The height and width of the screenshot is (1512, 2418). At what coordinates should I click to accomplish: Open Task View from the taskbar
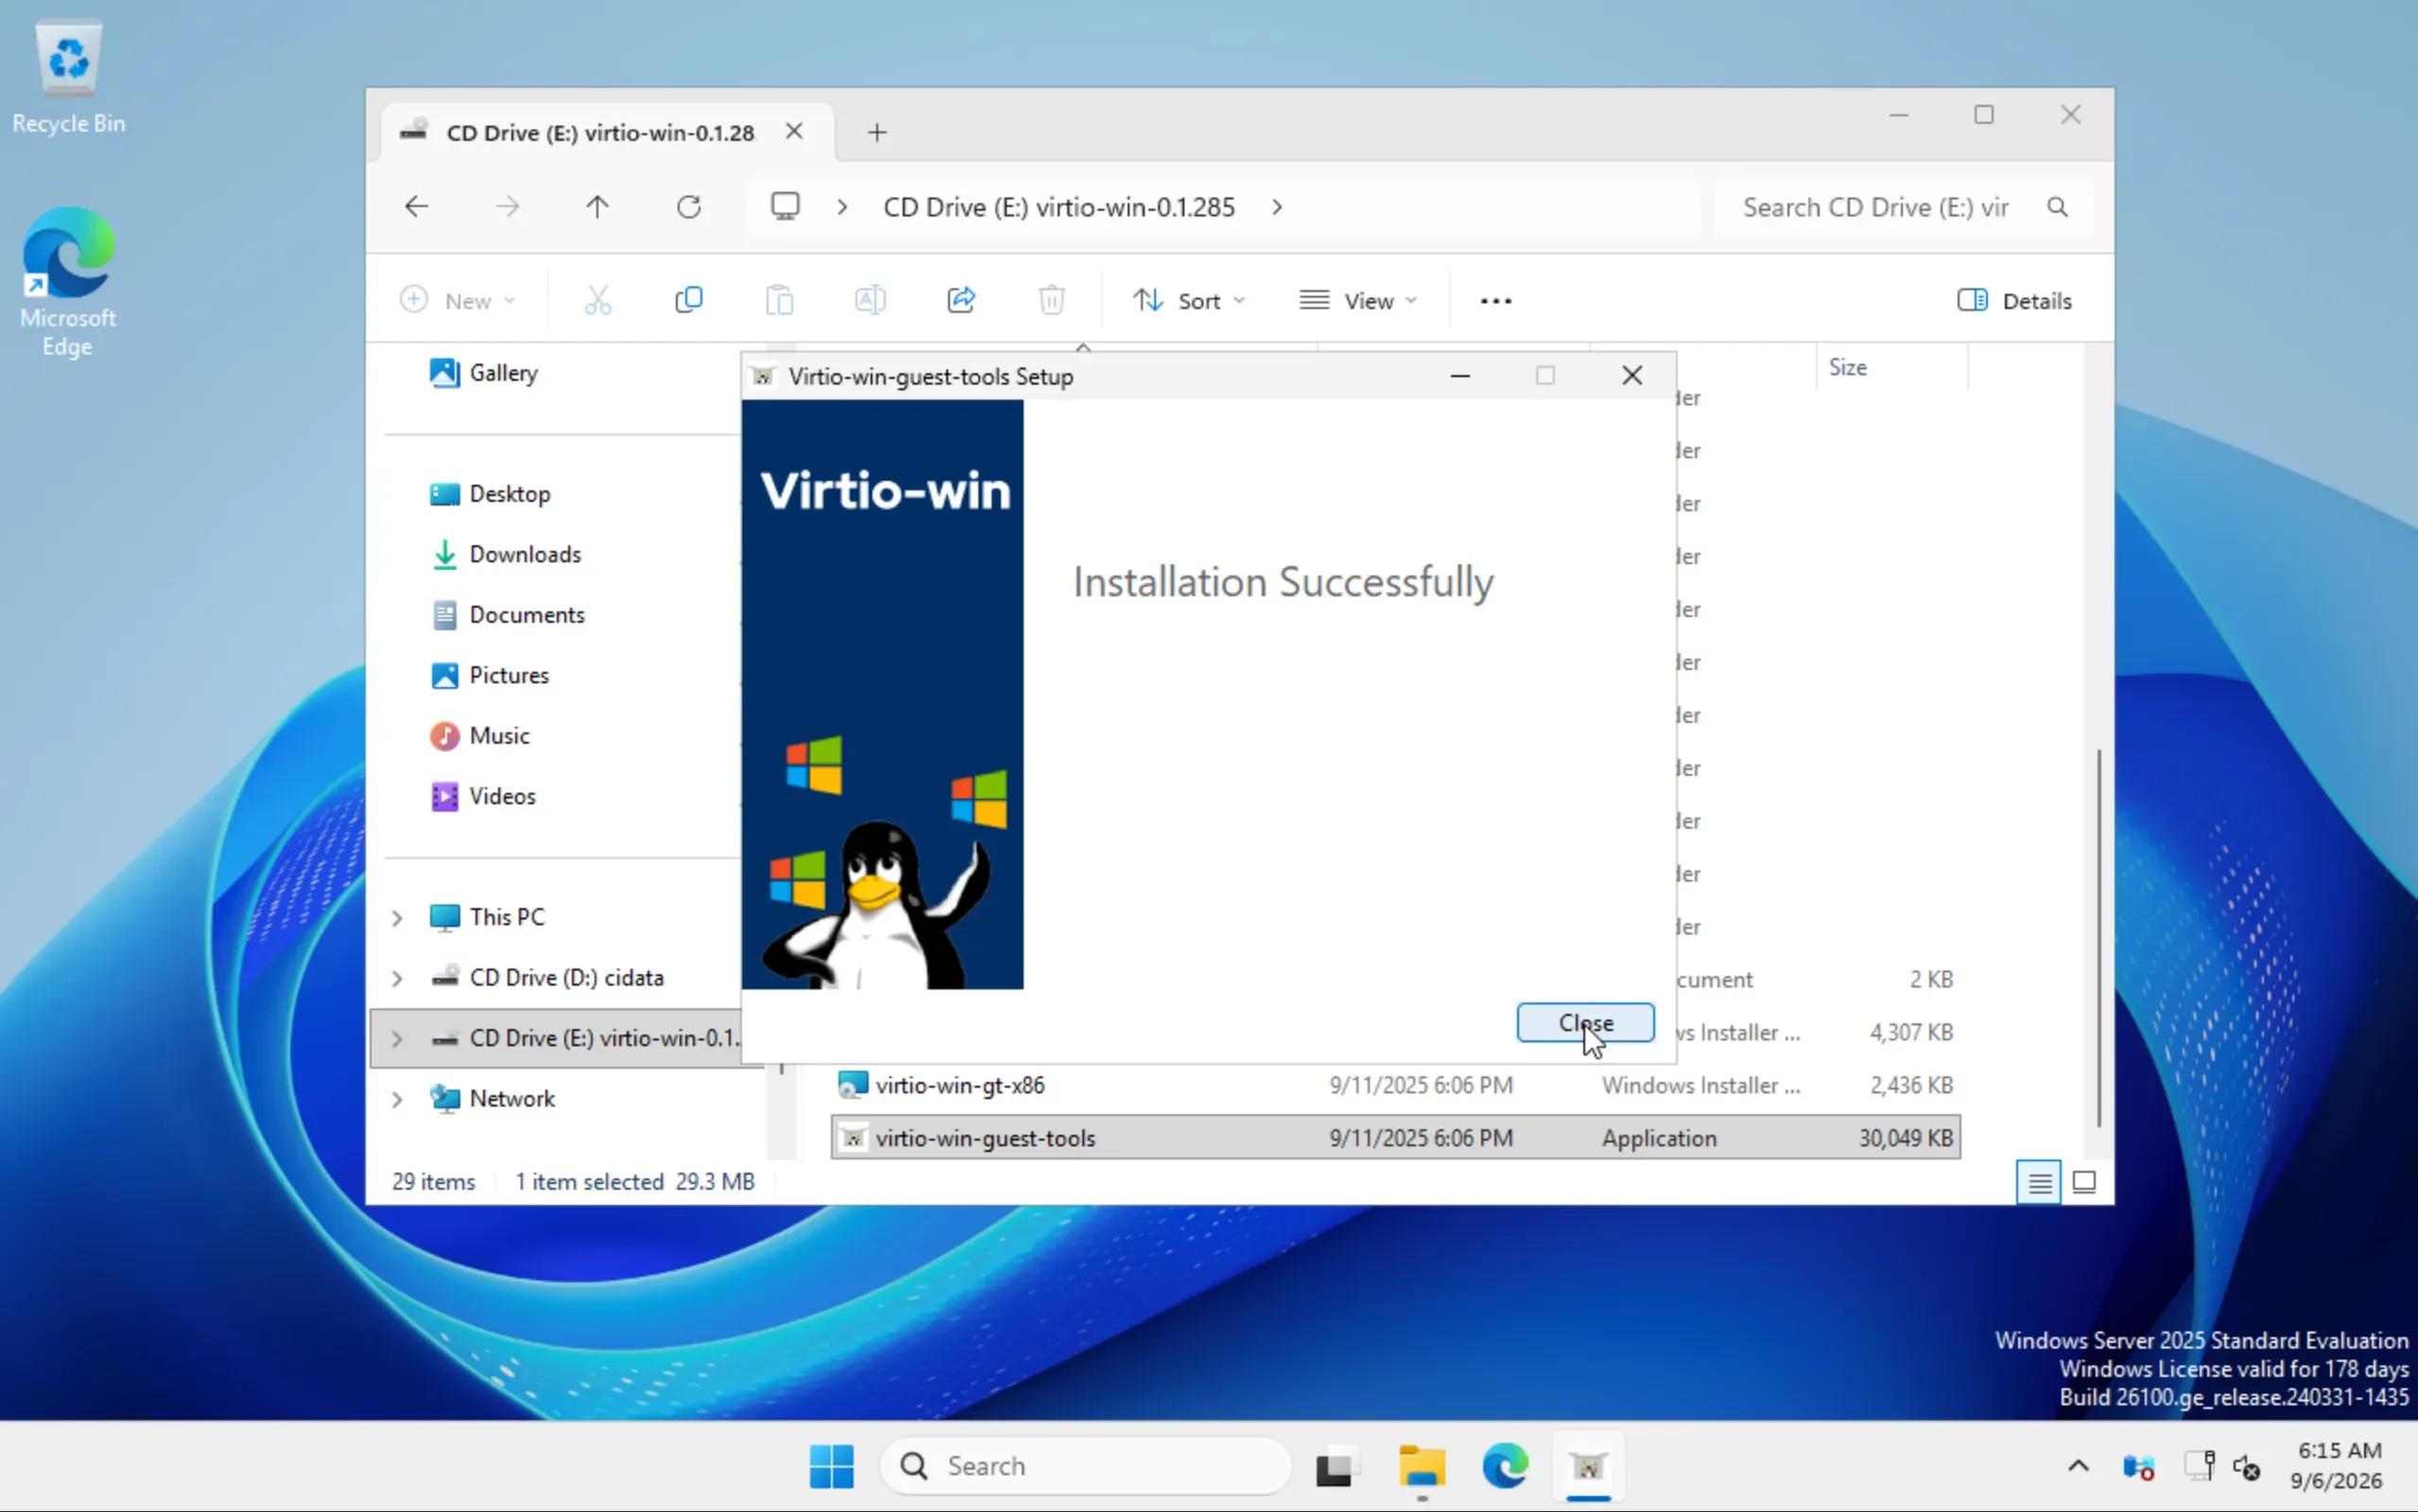(1337, 1466)
